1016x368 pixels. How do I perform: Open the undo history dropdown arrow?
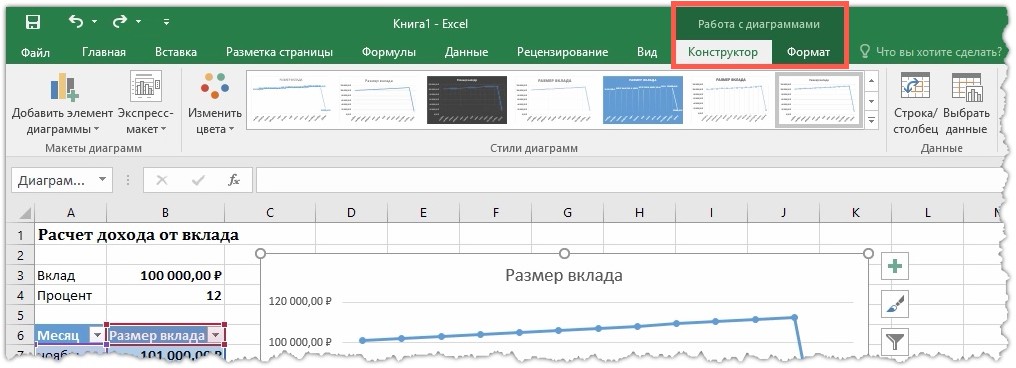pyautogui.click(x=95, y=23)
